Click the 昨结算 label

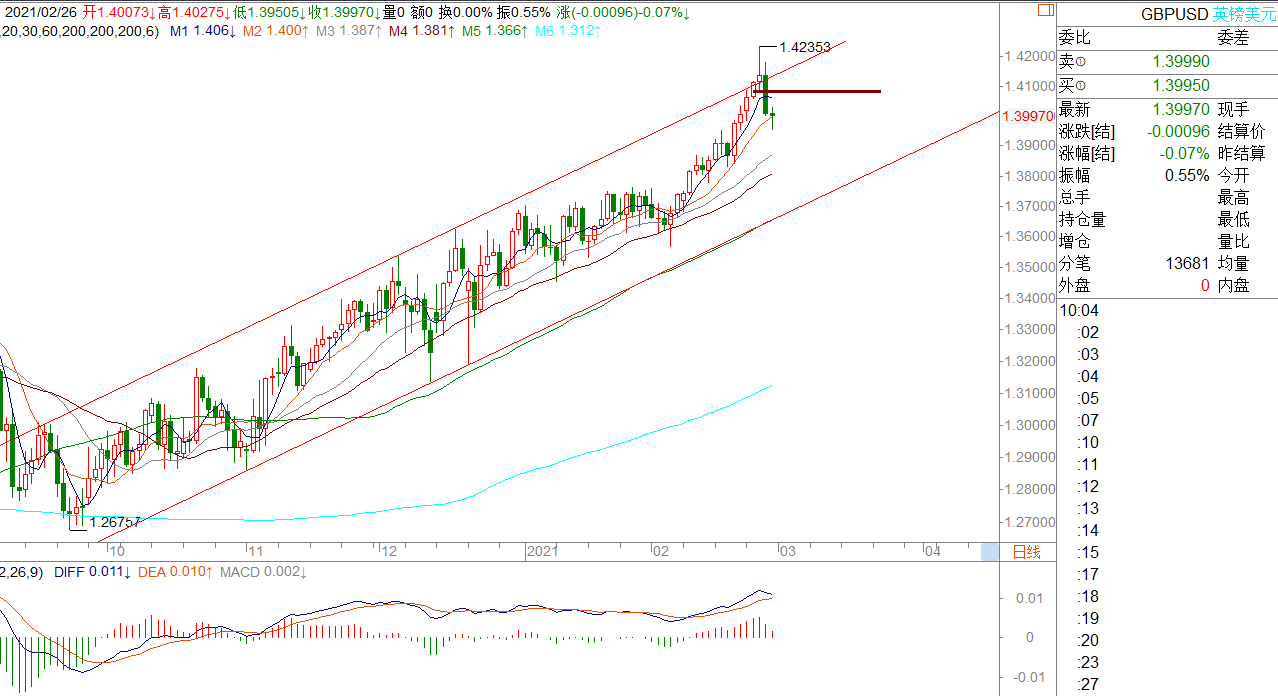tap(1241, 153)
